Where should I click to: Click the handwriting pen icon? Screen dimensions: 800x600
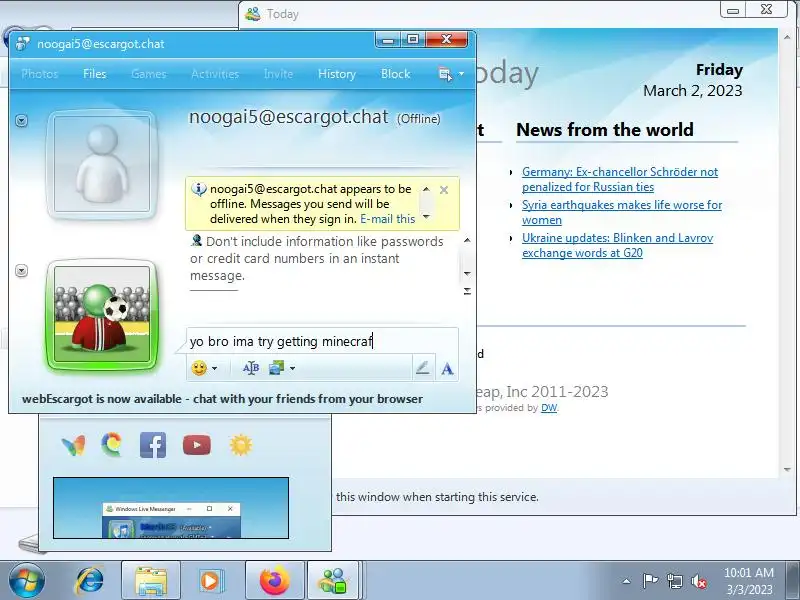point(422,368)
